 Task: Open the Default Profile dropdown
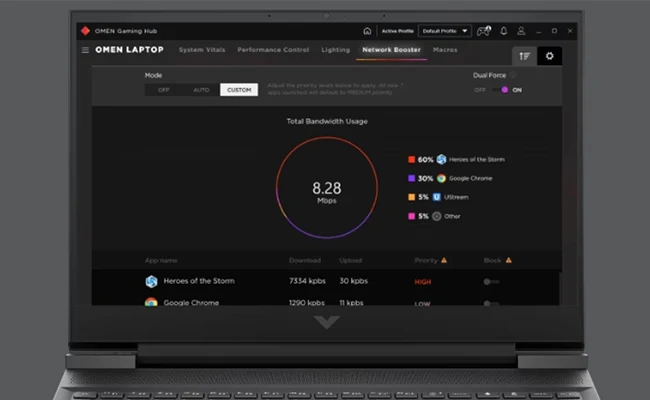[445, 31]
